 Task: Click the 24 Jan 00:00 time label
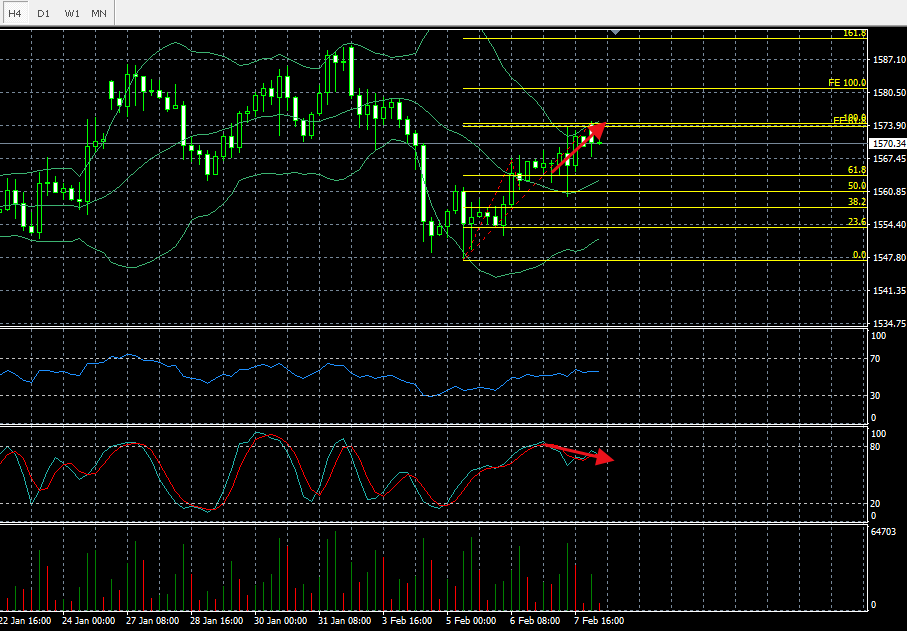[89, 621]
